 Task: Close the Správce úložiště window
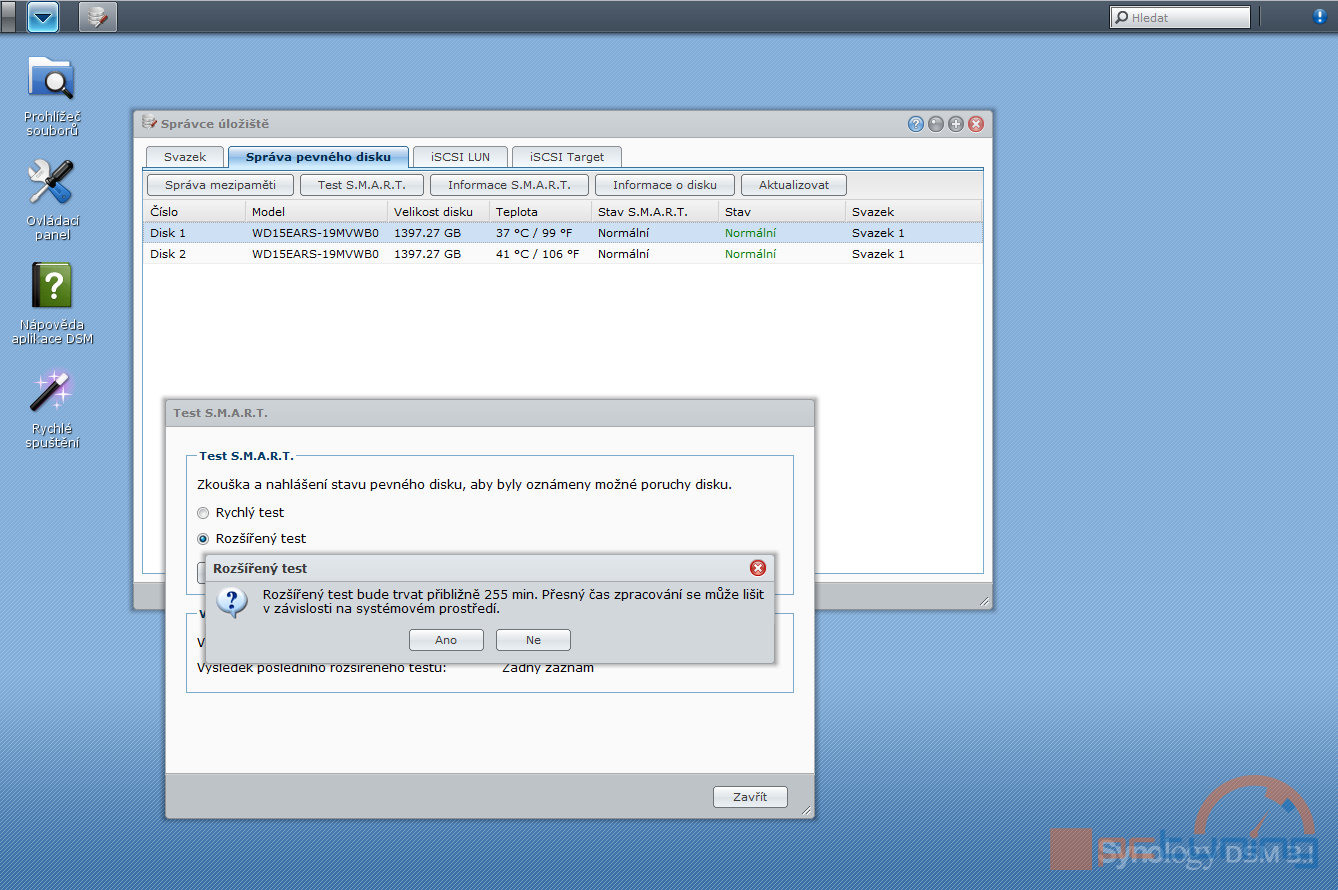(x=976, y=124)
